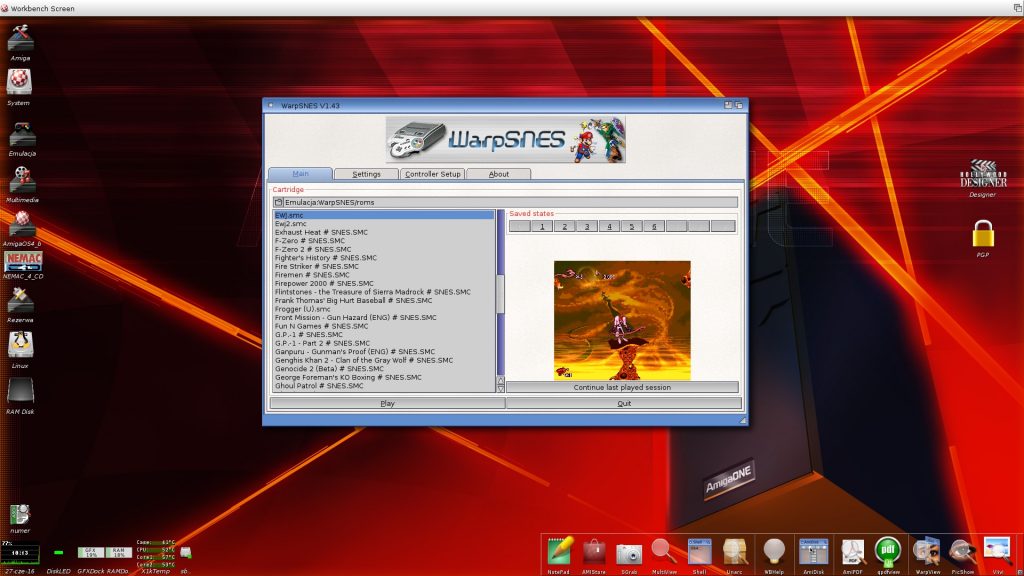
Task: Launch AmiDisk from the dock
Action: 813,552
